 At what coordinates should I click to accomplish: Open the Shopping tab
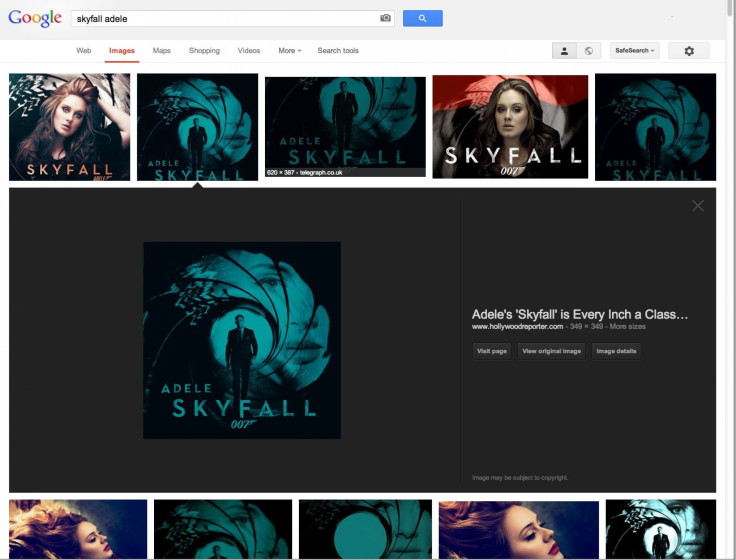coord(204,51)
